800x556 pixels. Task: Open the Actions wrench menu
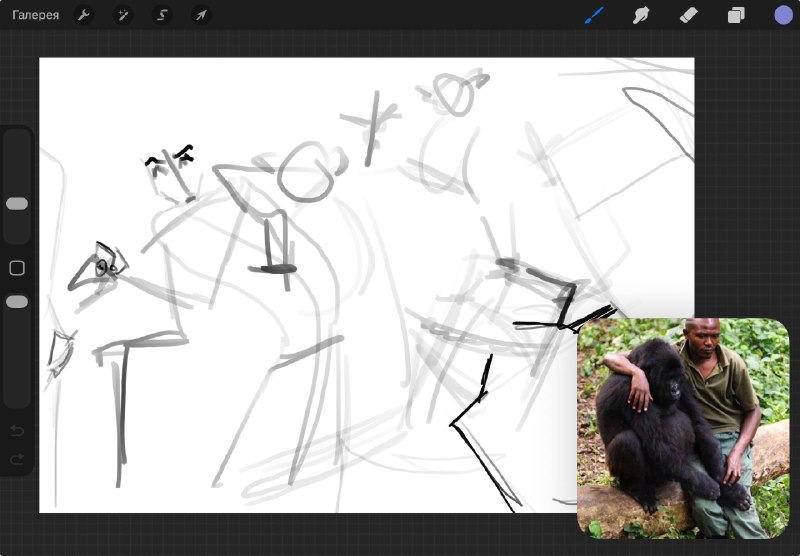[x=84, y=15]
